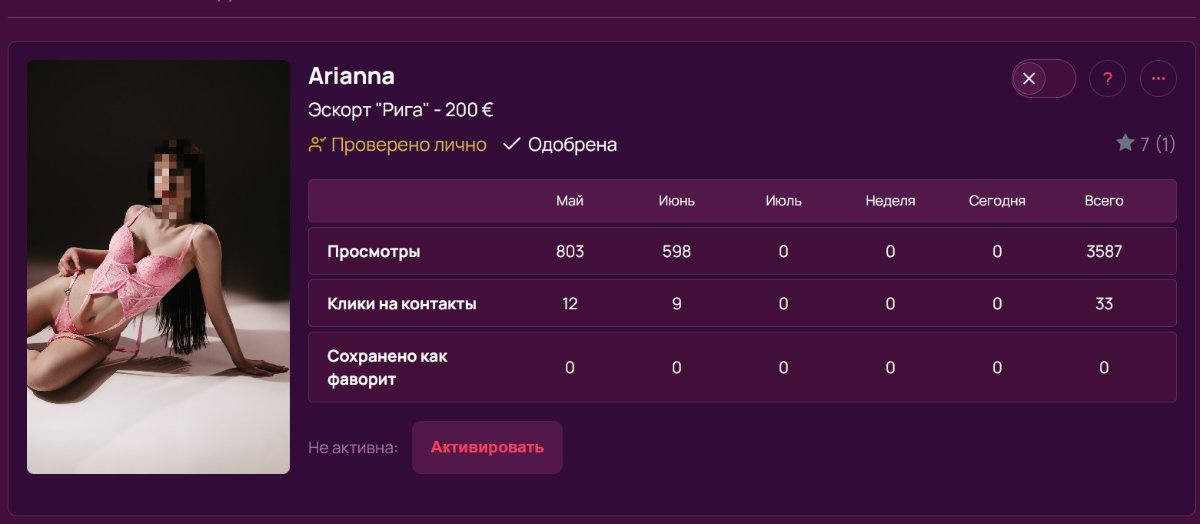The width and height of the screenshot is (1200, 524).
Task: Click the Клики на контакты row label
Action: point(402,304)
